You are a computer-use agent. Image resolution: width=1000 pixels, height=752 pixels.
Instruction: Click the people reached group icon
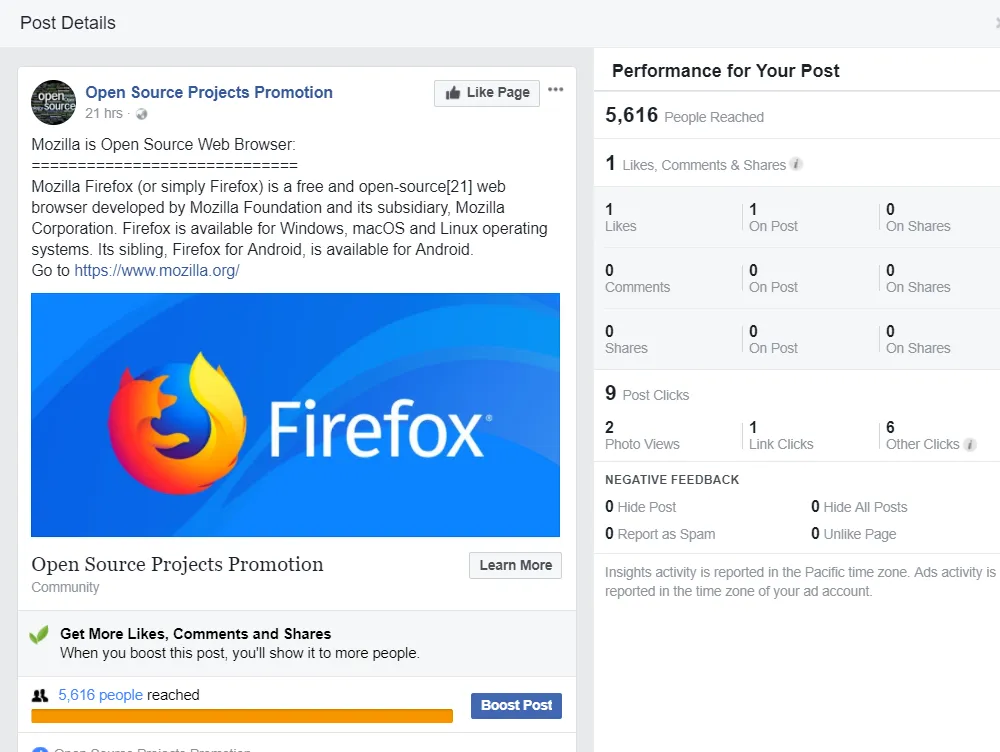click(40, 695)
